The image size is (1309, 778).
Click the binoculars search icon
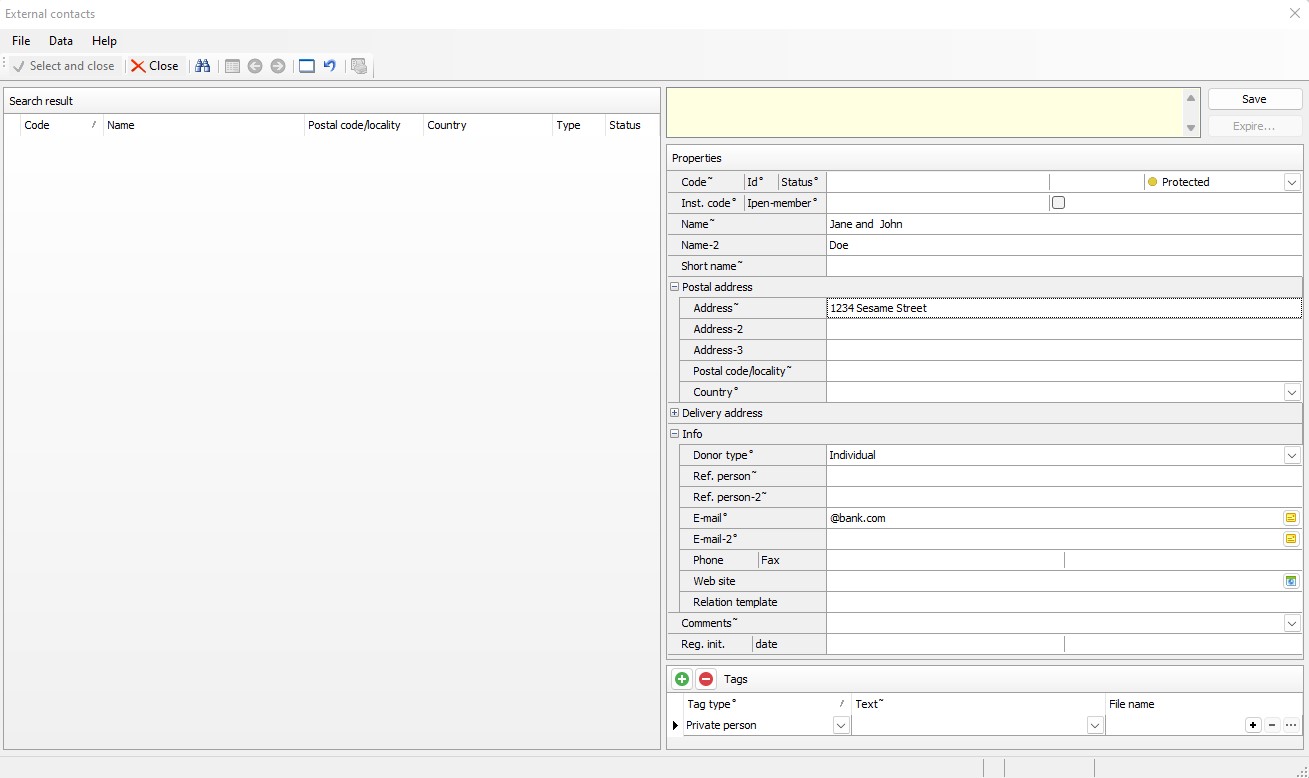click(x=203, y=66)
